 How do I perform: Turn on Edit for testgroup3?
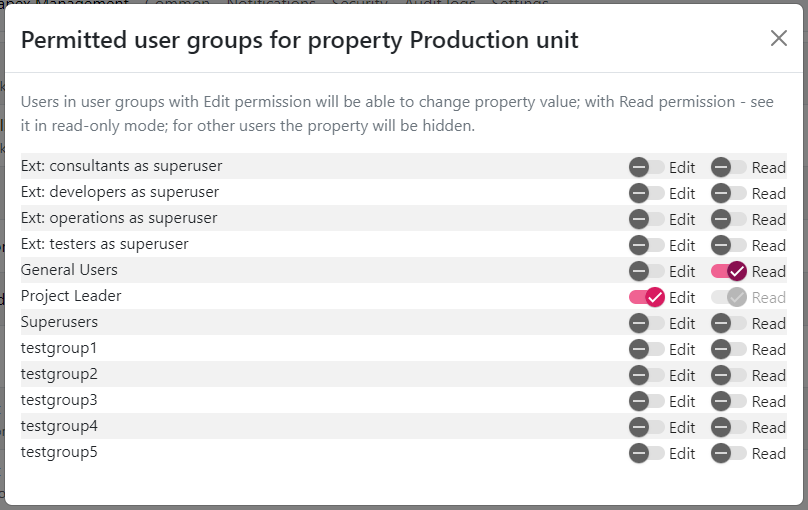(646, 401)
